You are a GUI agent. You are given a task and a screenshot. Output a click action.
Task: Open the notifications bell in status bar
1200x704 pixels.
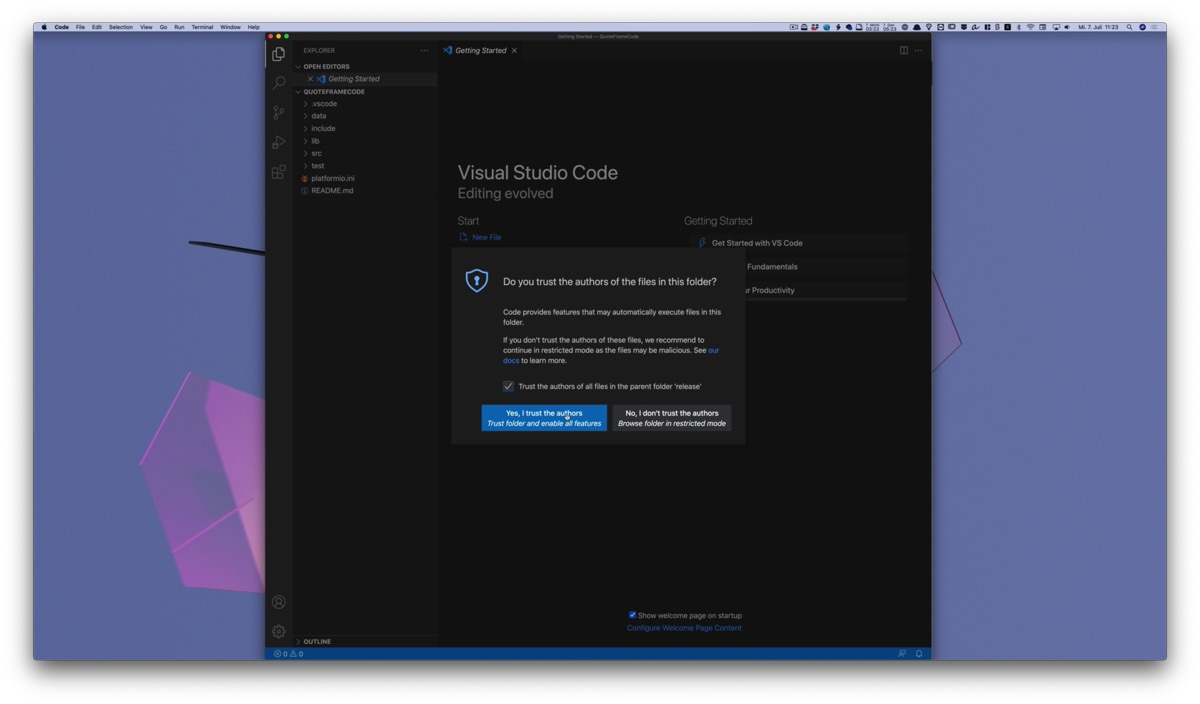(x=919, y=654)
